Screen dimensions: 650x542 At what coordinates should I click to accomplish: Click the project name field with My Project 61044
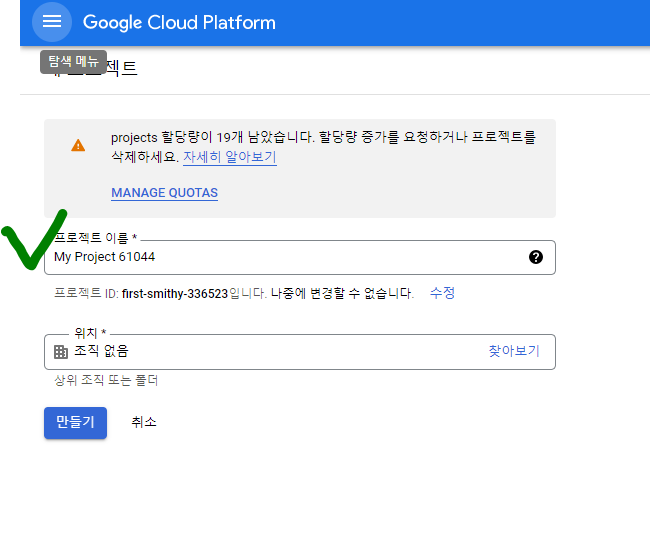pyautogui.click(x=300, y=257)
